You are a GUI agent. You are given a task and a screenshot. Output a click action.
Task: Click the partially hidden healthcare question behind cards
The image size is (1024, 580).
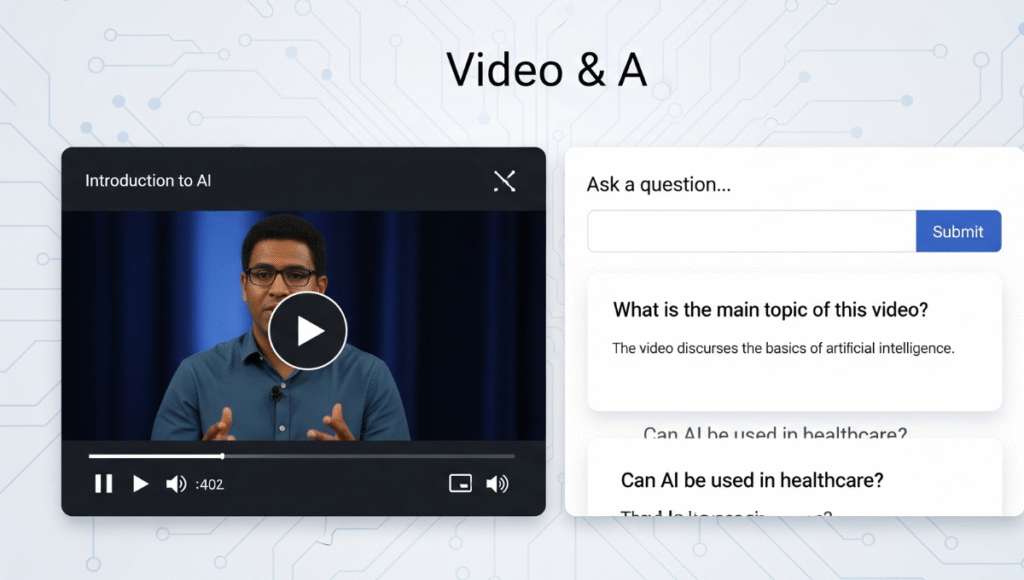coord(775,432)
